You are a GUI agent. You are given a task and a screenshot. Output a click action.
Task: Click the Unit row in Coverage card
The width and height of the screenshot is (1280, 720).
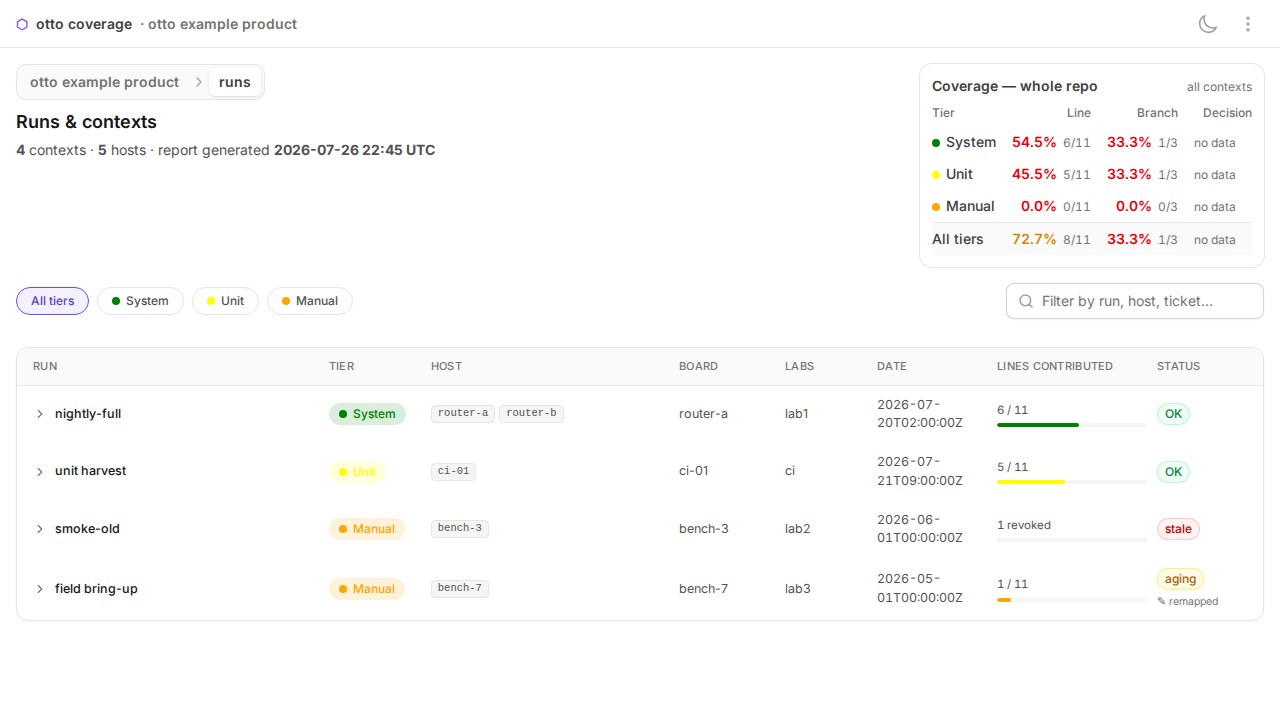pos(1092,175)
